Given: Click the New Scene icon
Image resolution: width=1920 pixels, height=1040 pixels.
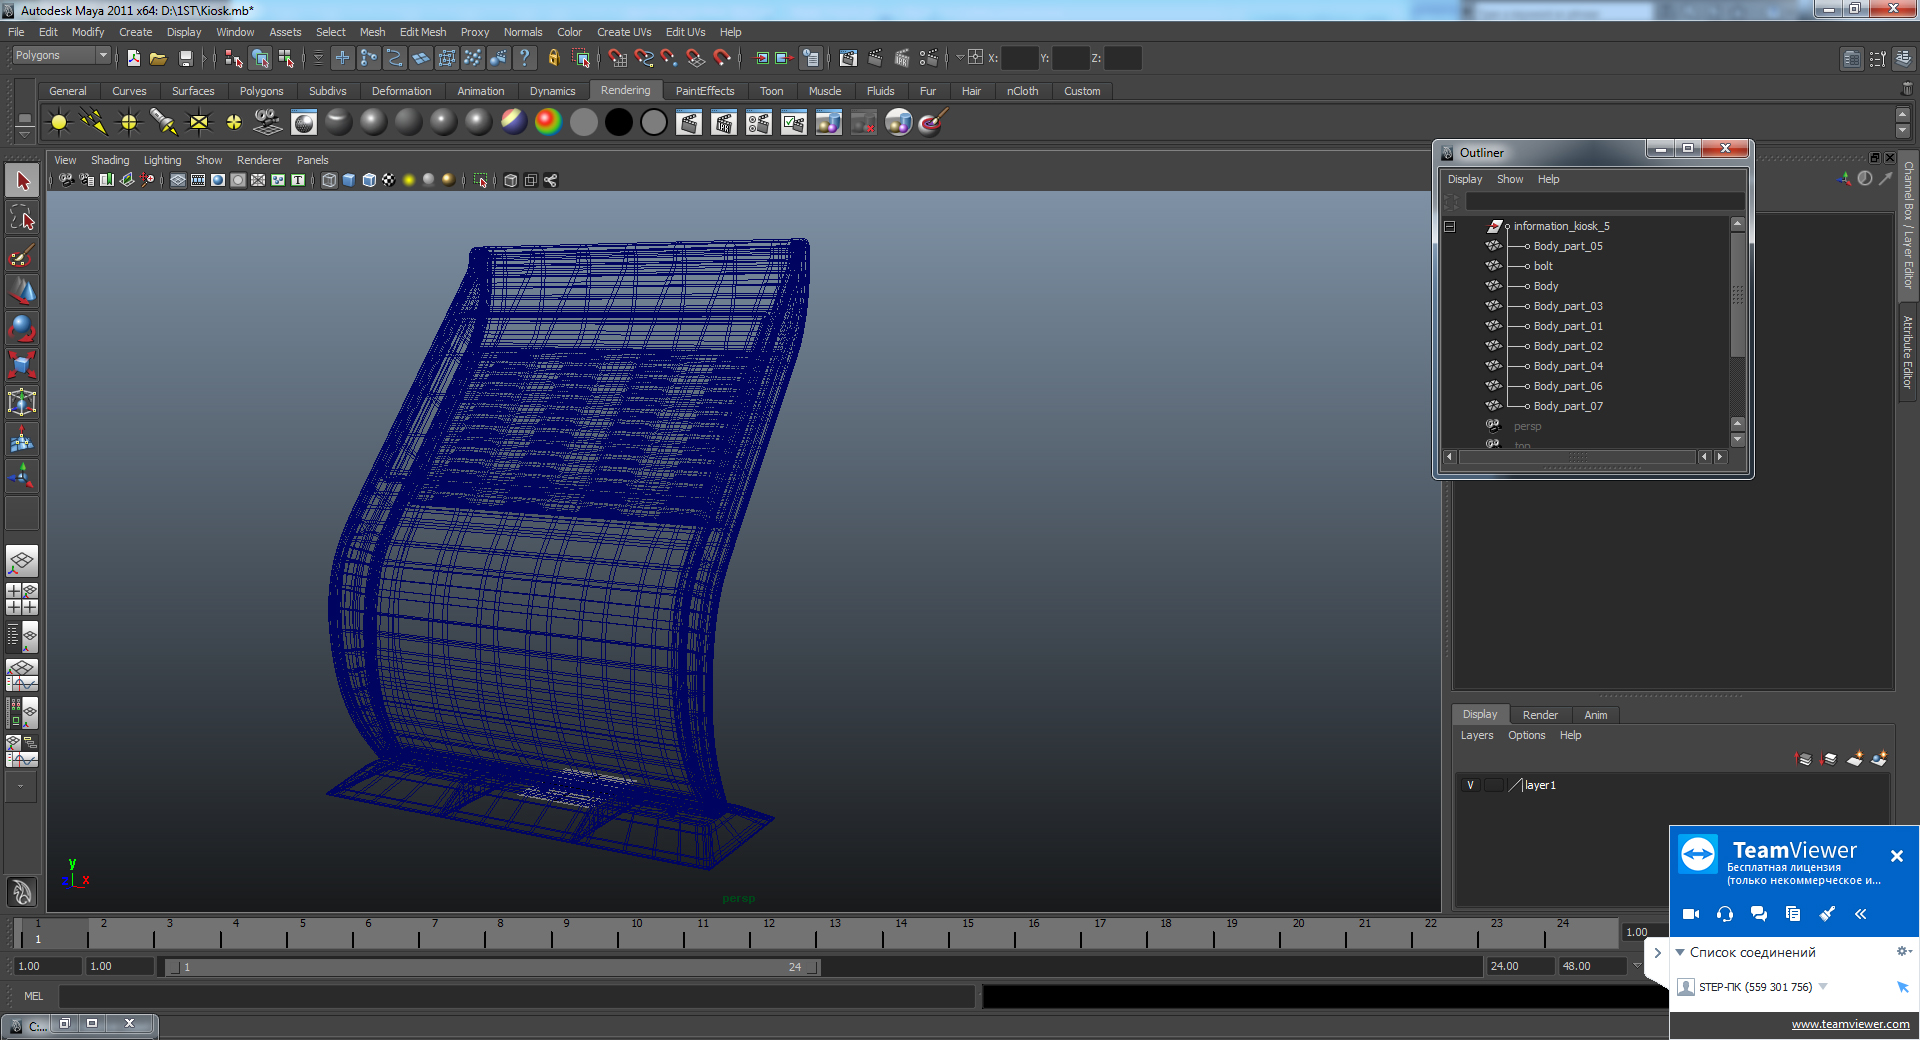Looking at the screenshot, I should pos(133,59).
